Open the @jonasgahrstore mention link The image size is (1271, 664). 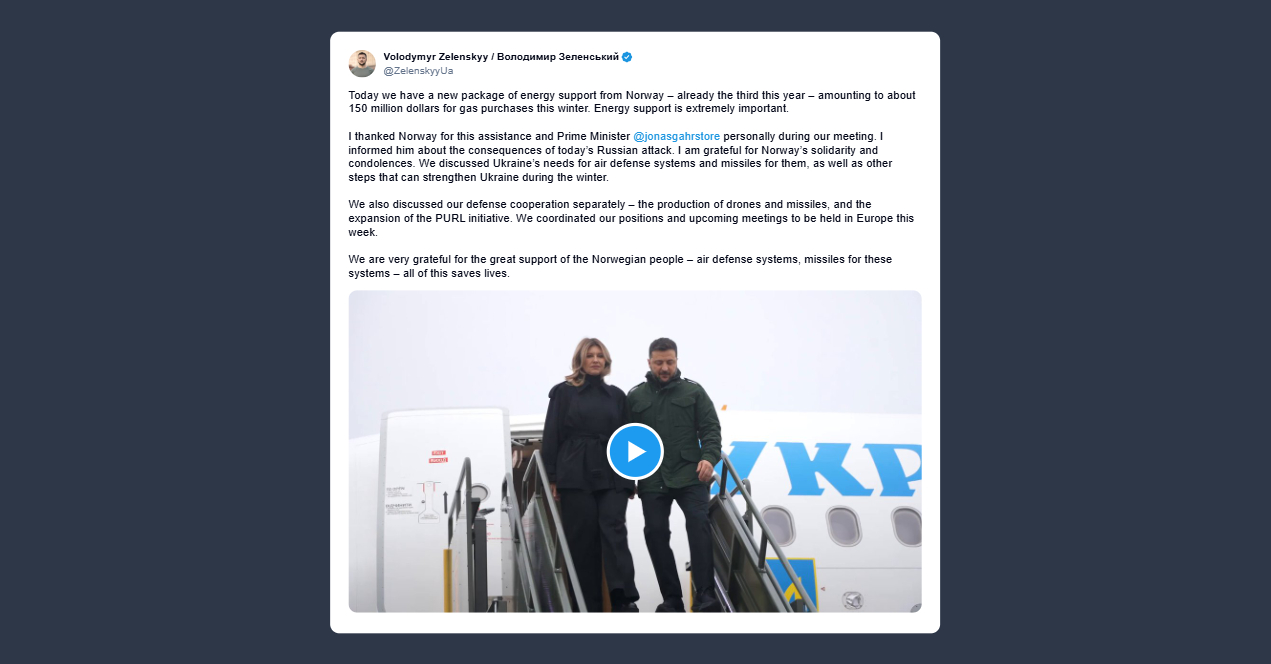click(x=676, y=136)
